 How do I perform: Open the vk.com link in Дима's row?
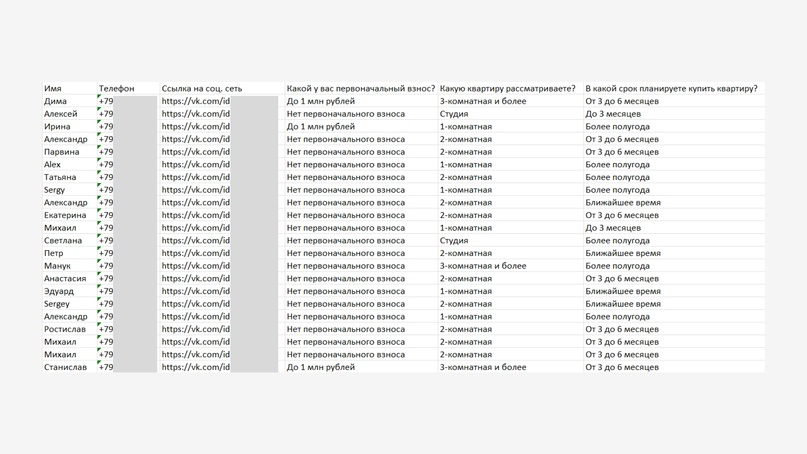(x=196, y=101)
